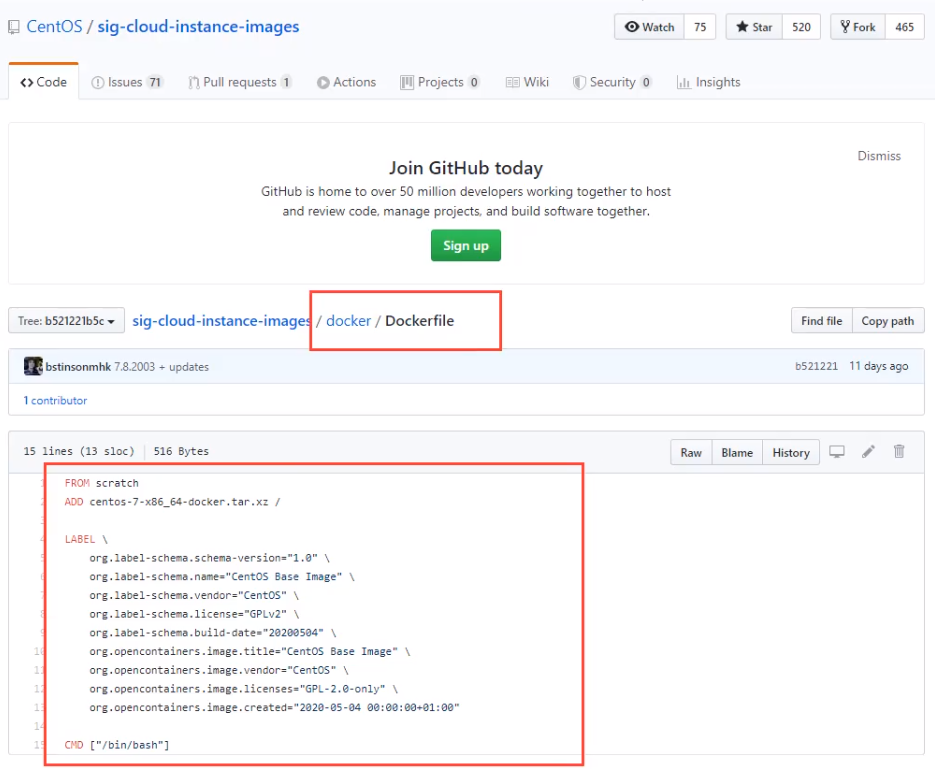Click the repository book icon beside CentOS
Image resolution: width=935 pixels, height=769 pixels.
pyautogui.click(x=14, y=27)
